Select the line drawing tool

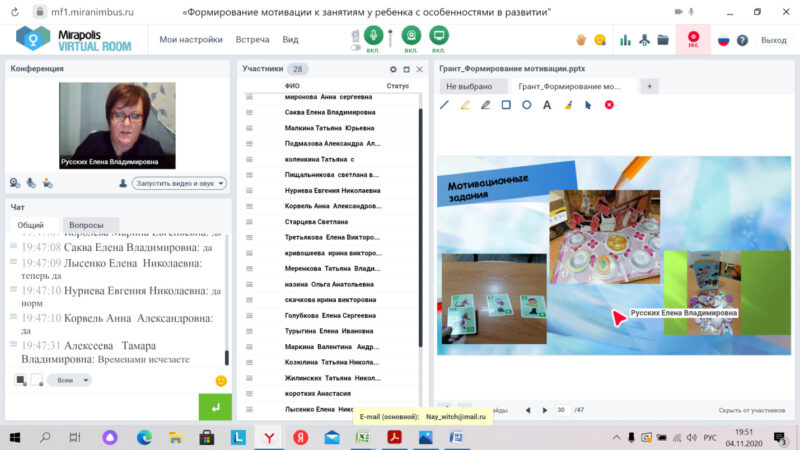[x=444, y=105]
